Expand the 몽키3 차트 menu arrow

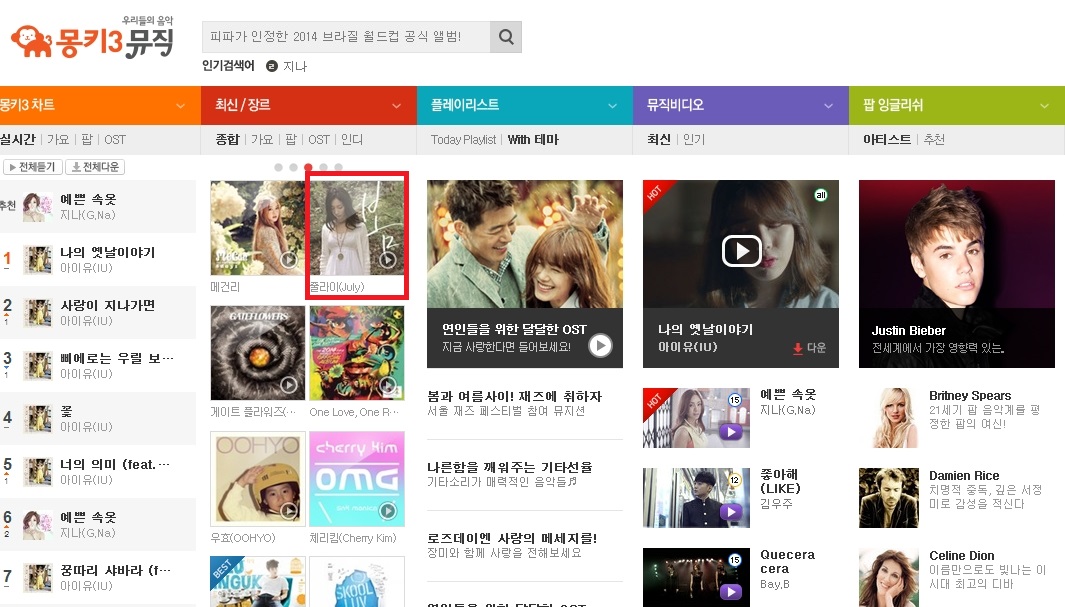(x=181, y=106)
